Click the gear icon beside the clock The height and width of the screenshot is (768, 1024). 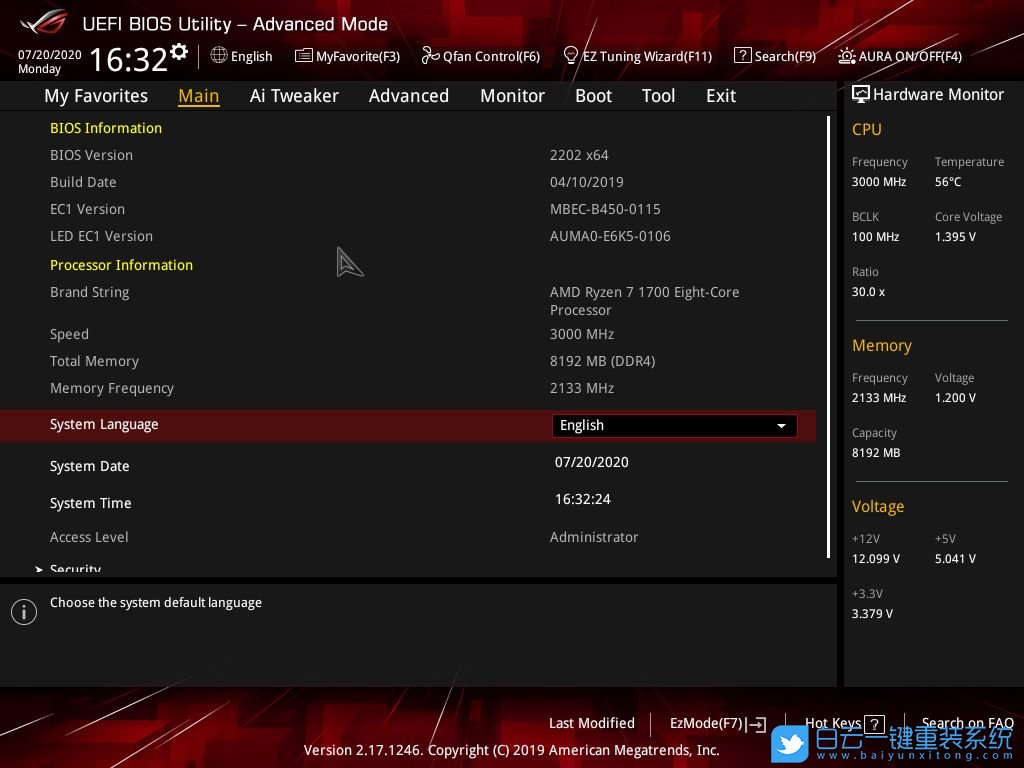click(x=179, y=51)
